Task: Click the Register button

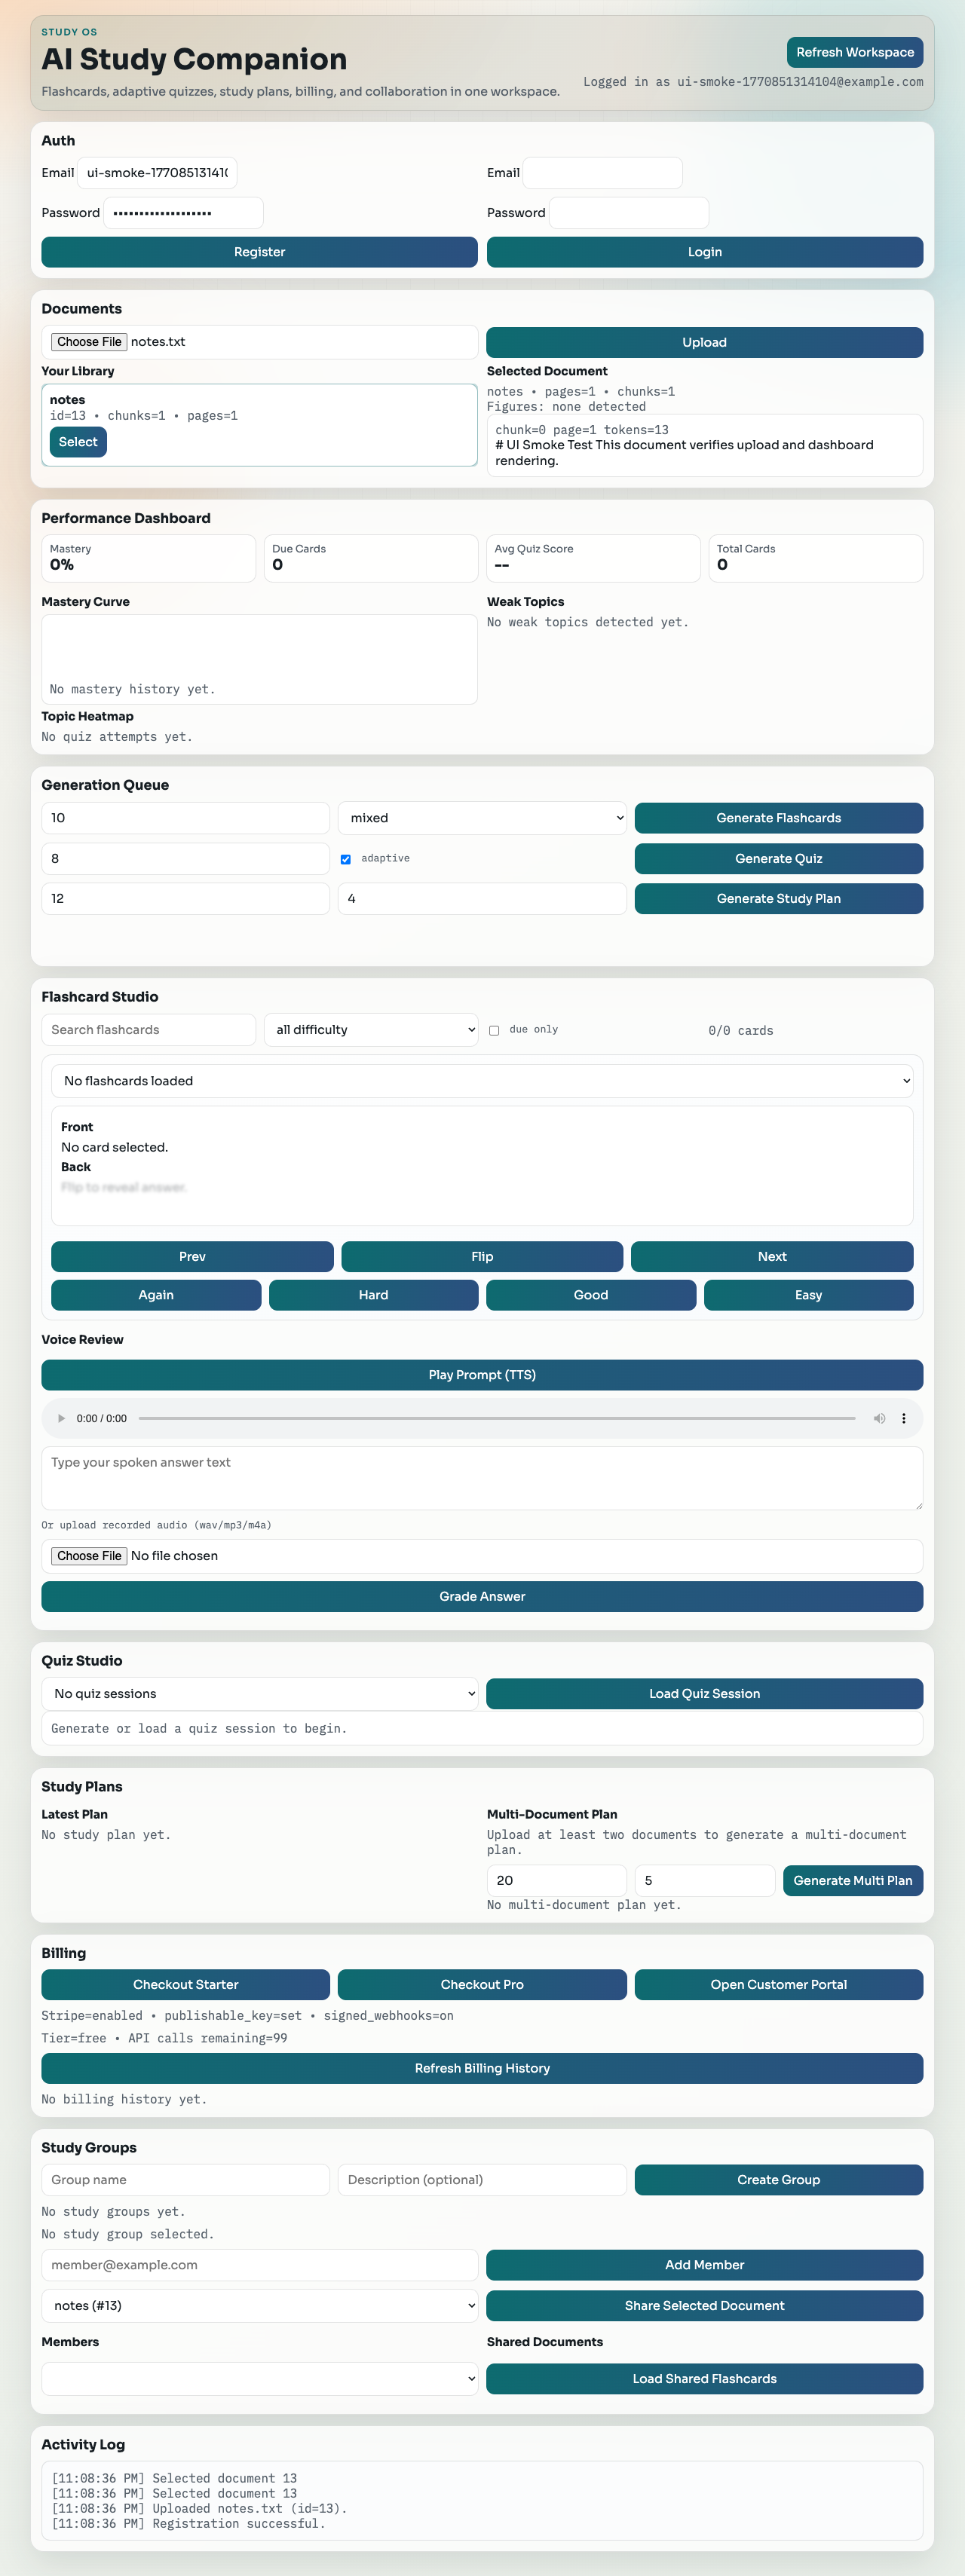Action: pyautogui.click(x=260, y=252)
